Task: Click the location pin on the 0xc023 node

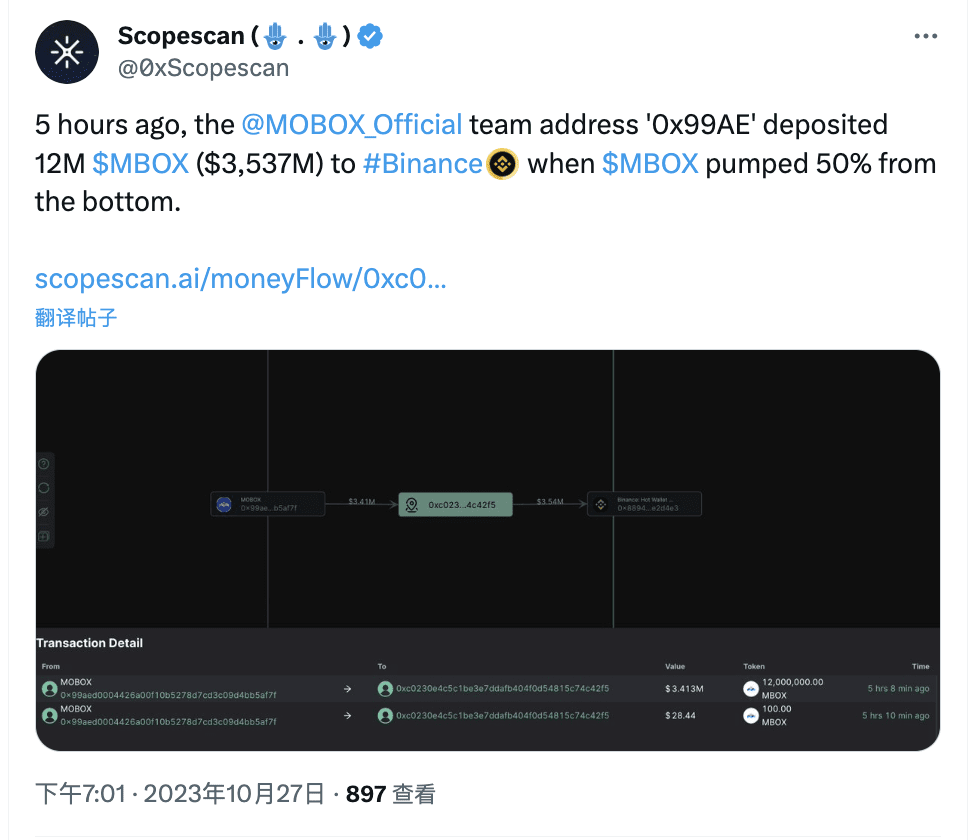Action: click(x=410, y=504)
